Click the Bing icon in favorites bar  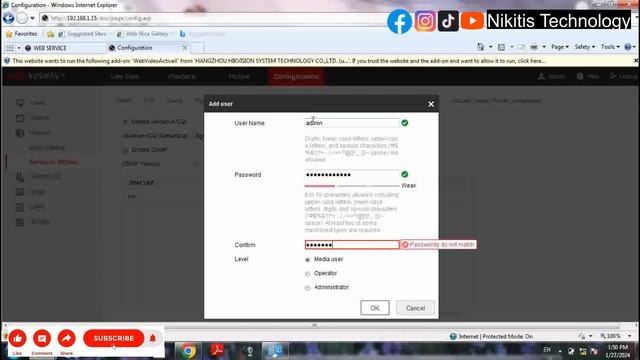coord(182,34)
